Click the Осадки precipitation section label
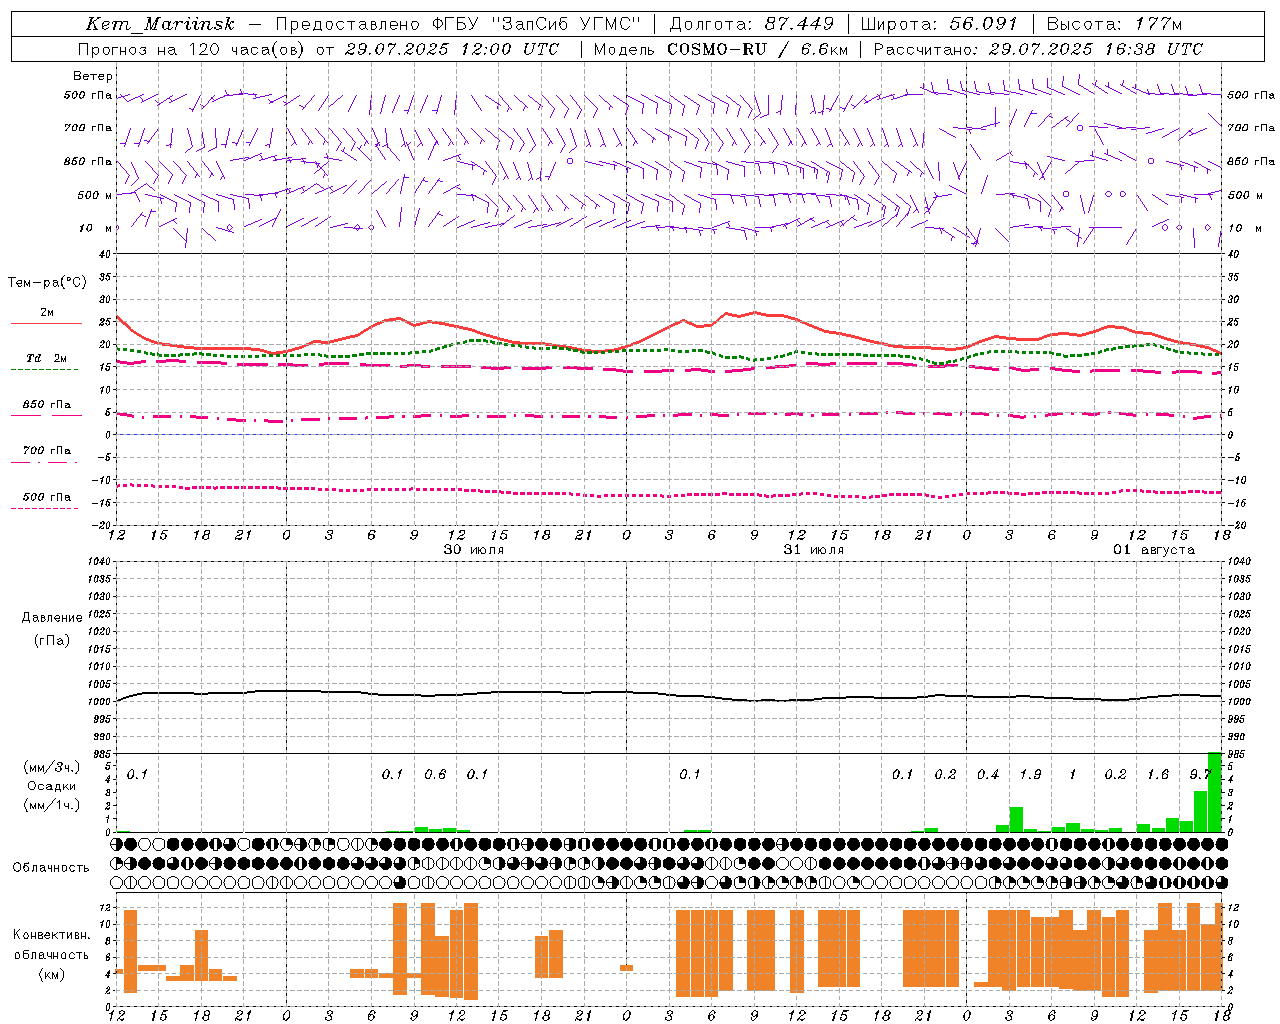The width and height of the screenshot is (1280, 1024). pyautogui.click(x=52, y=786)
